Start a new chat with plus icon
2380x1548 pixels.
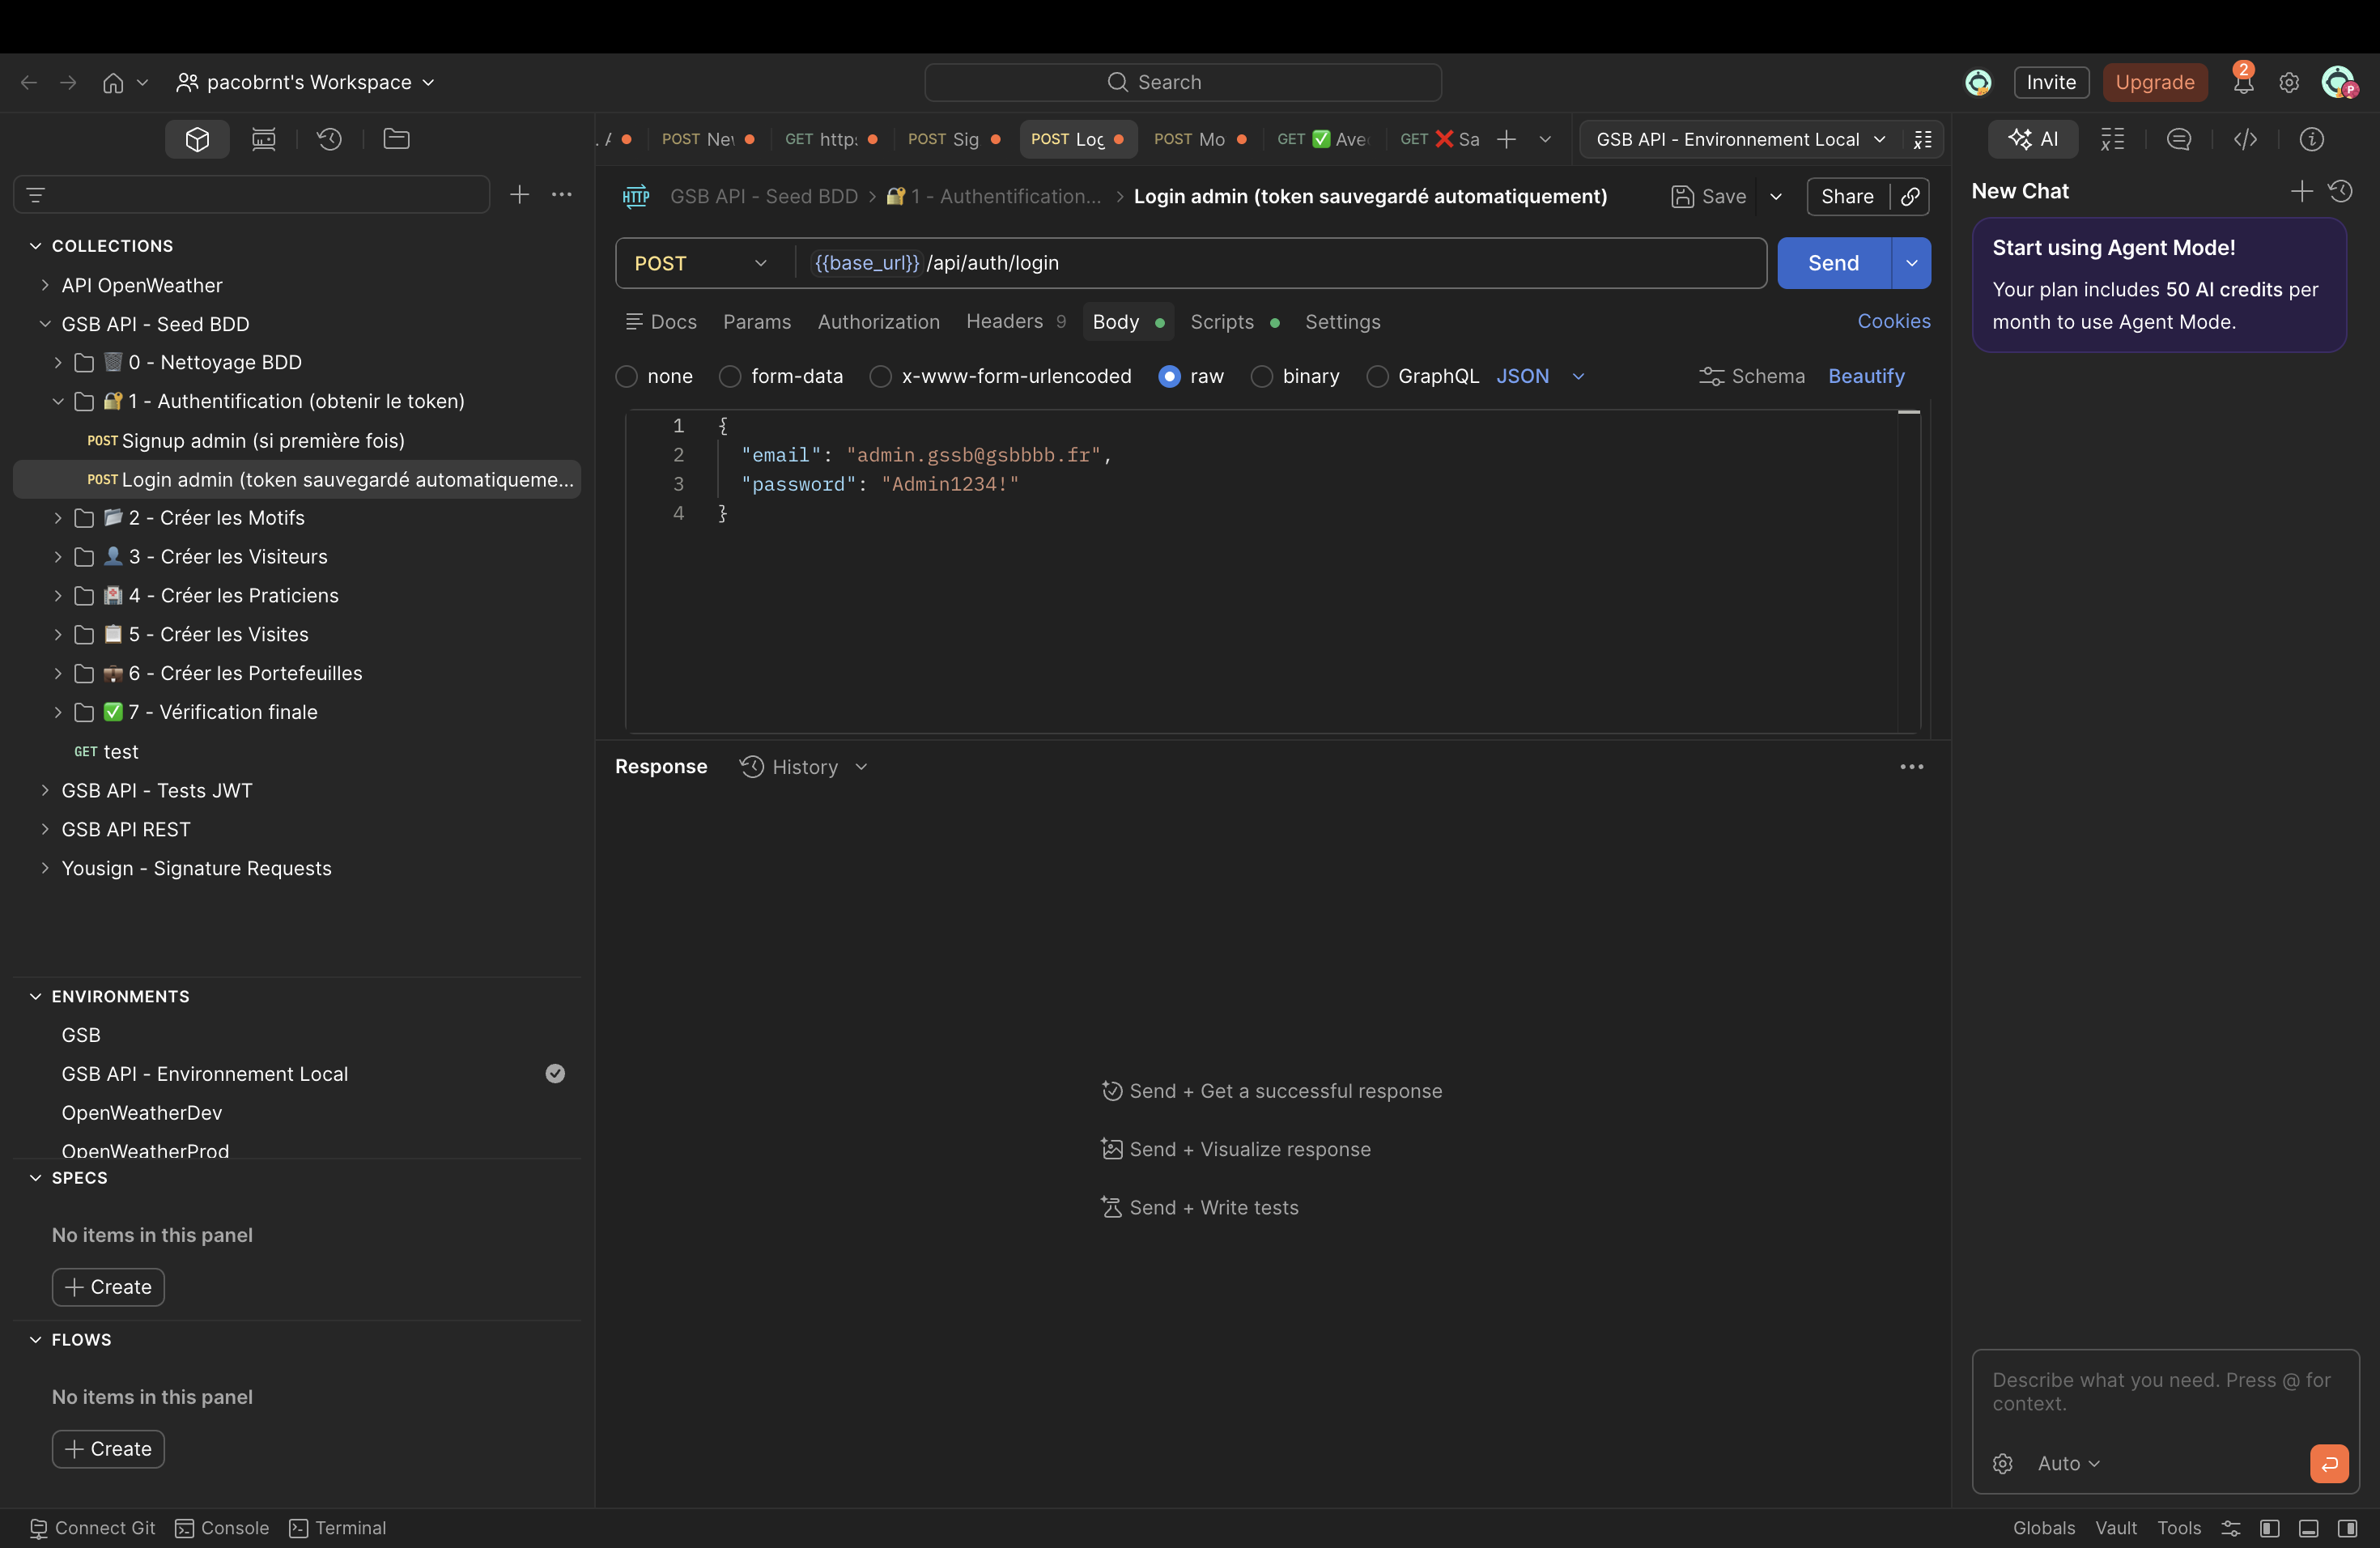[x=2301, y=191]
